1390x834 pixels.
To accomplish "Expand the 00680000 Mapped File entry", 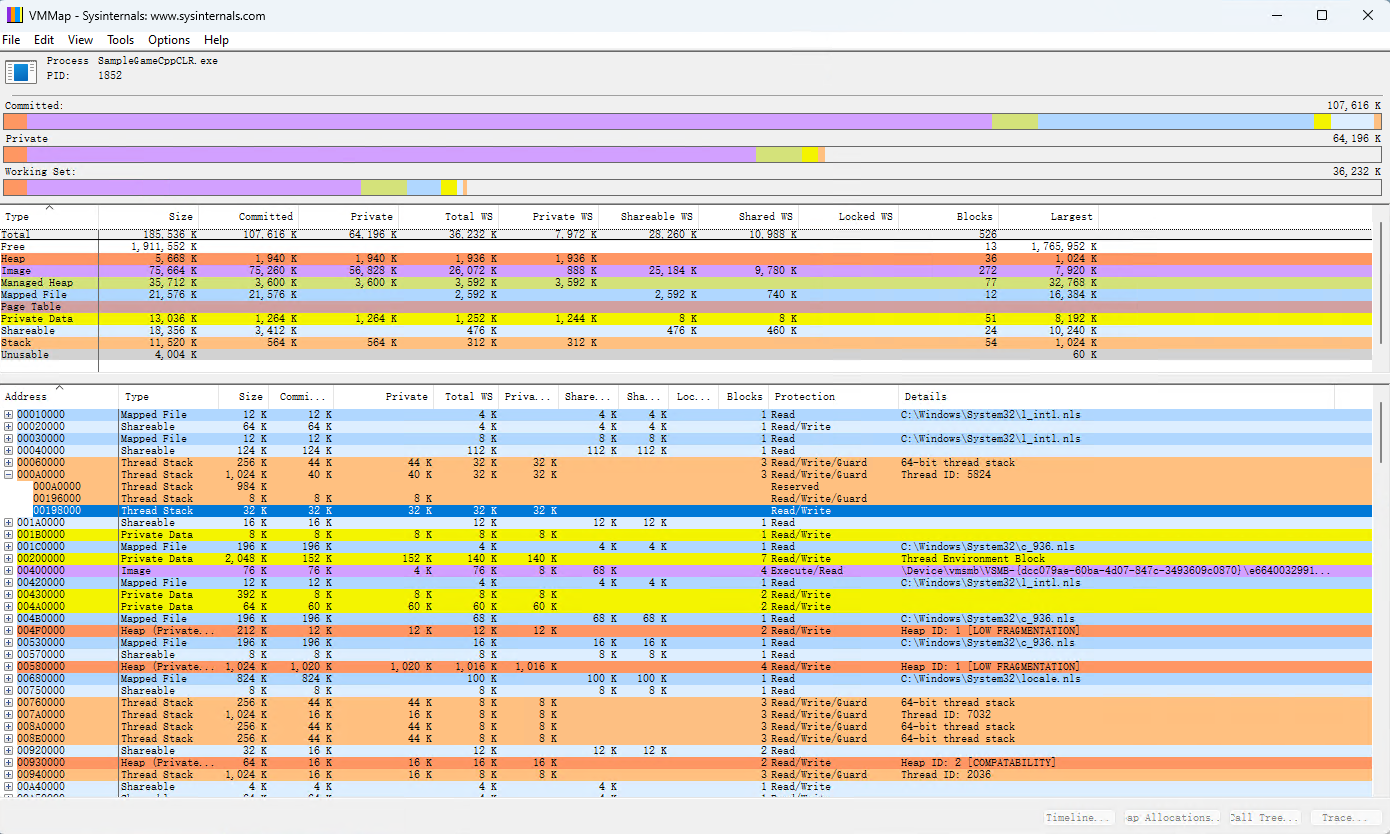I will pos(9,678).
